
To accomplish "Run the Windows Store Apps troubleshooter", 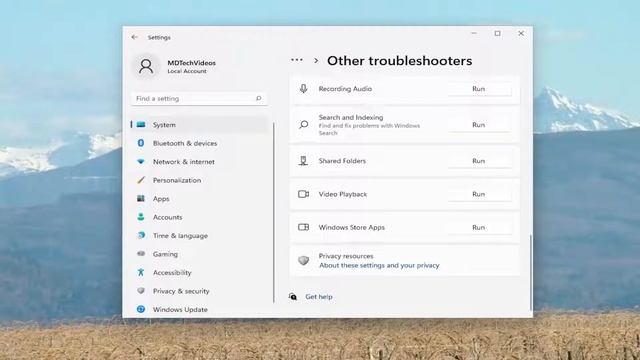I will (478, 227).
